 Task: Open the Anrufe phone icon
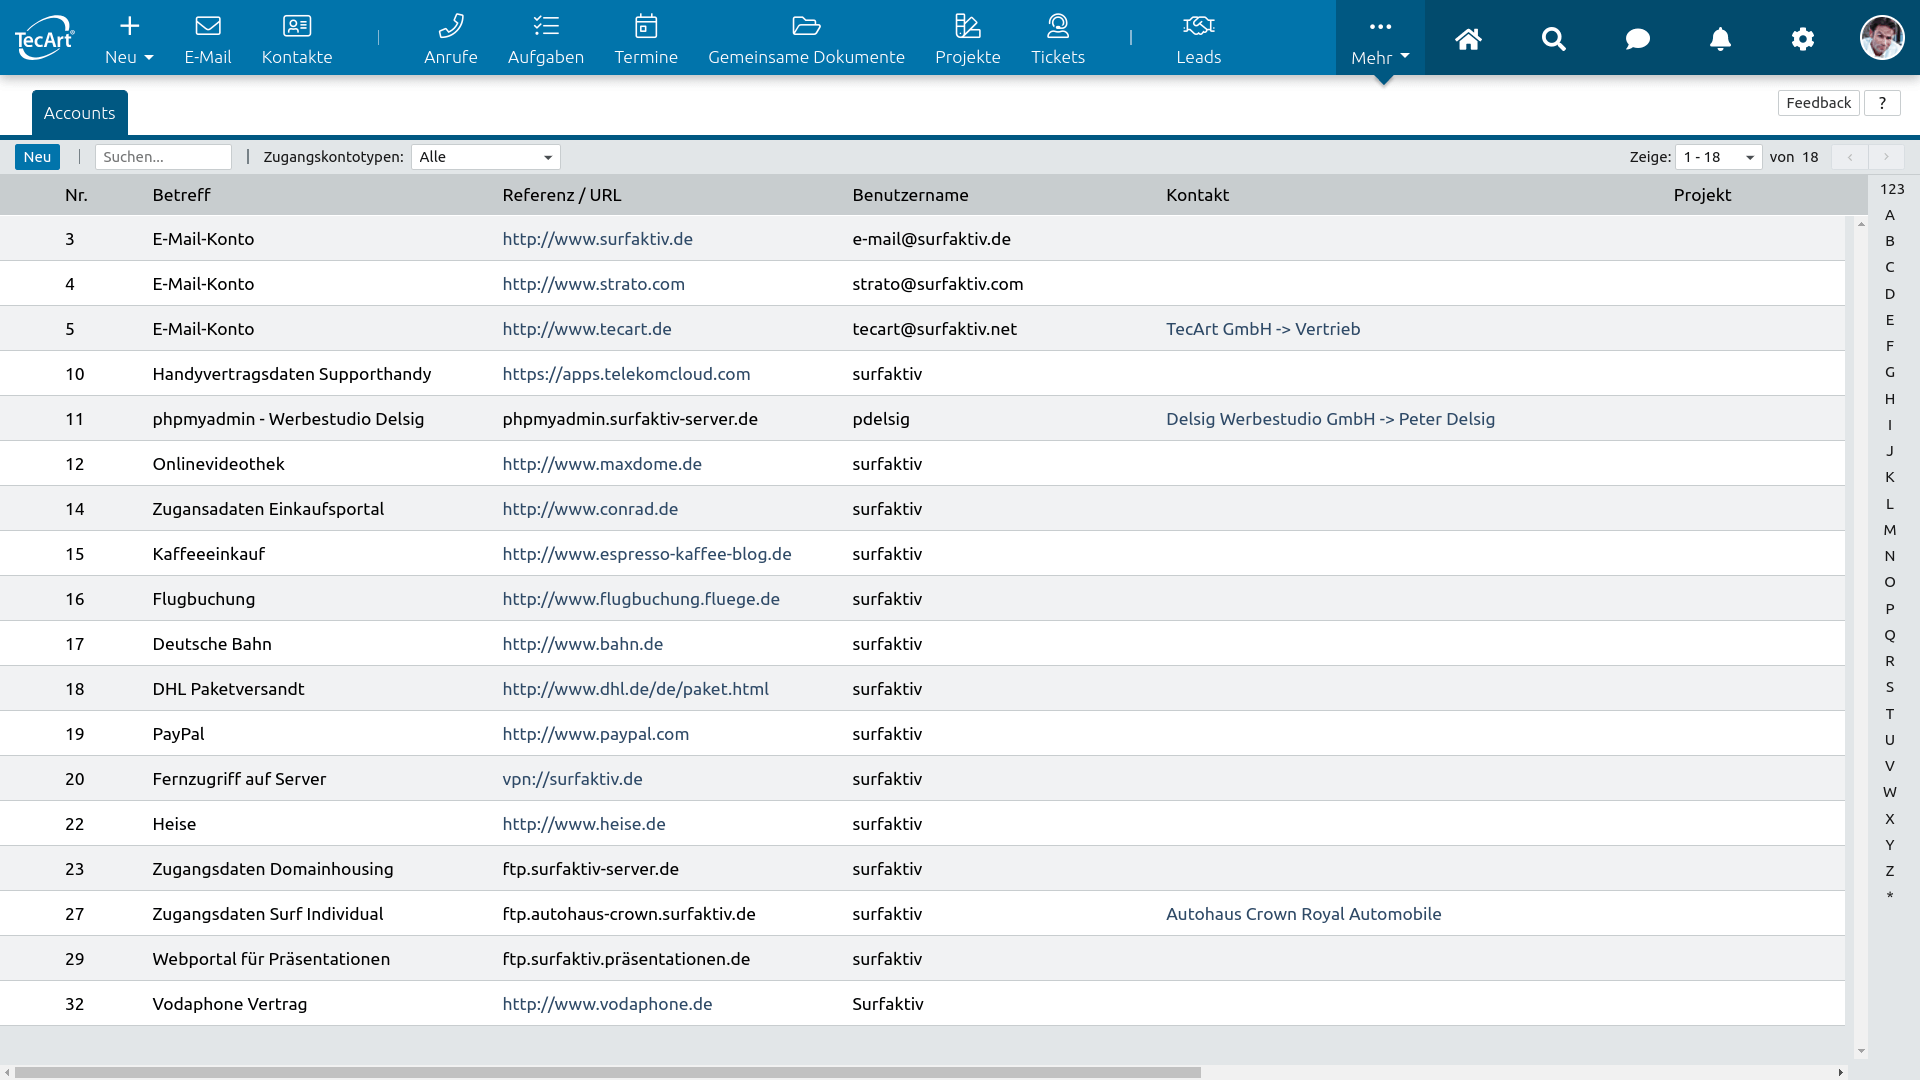pyautogui.click(x=450, y=27)
